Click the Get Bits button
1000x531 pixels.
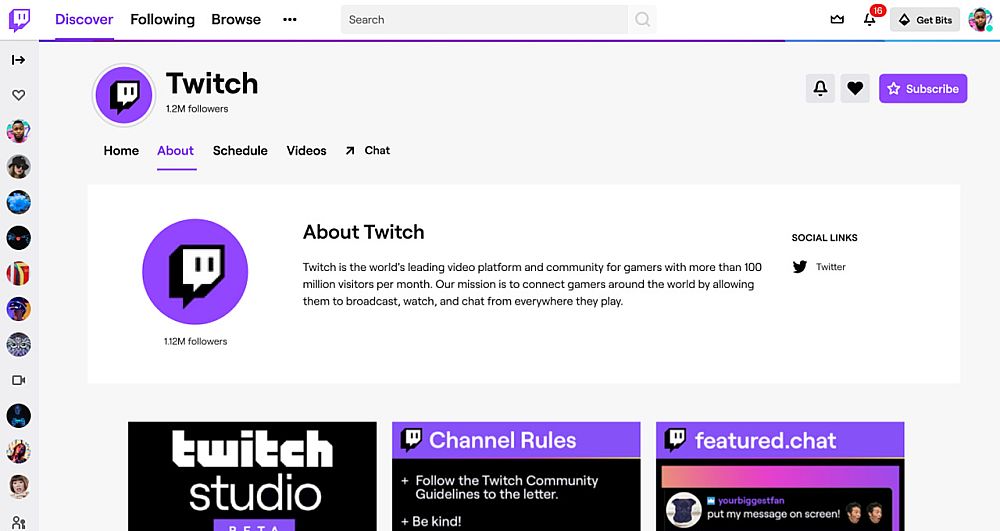(x=925, y=20)
